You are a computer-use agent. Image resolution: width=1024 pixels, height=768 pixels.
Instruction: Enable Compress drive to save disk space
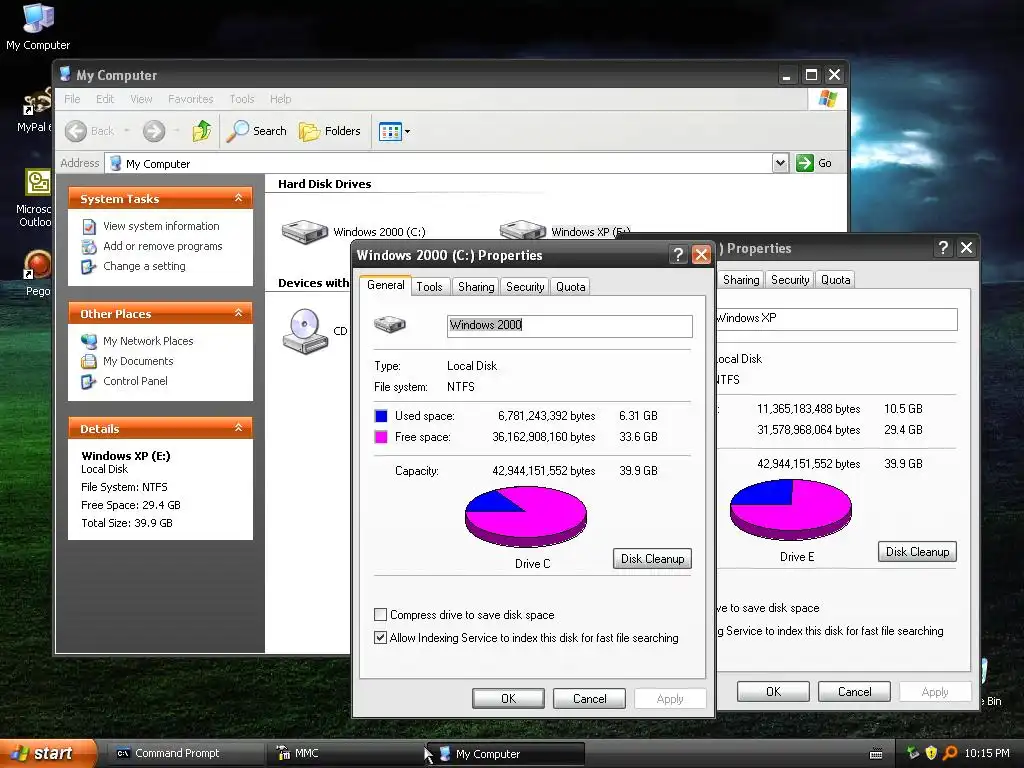[x=380, y=615]
